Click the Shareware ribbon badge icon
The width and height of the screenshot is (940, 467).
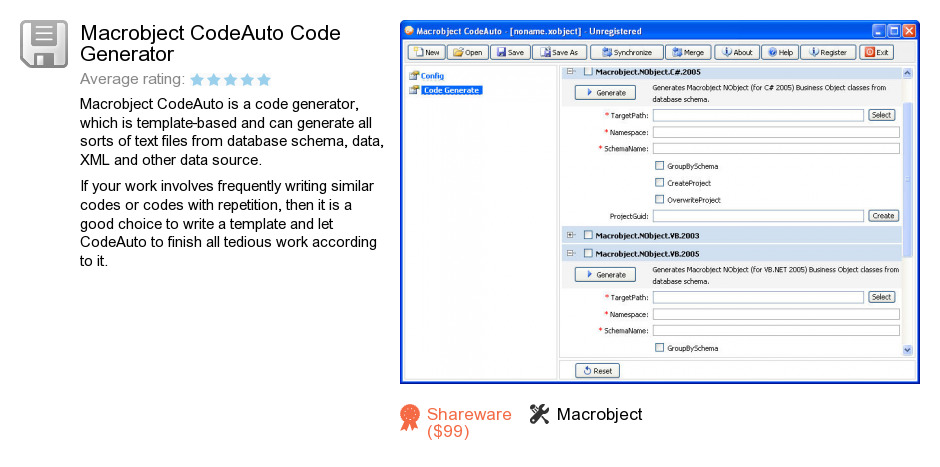point(410,417)
